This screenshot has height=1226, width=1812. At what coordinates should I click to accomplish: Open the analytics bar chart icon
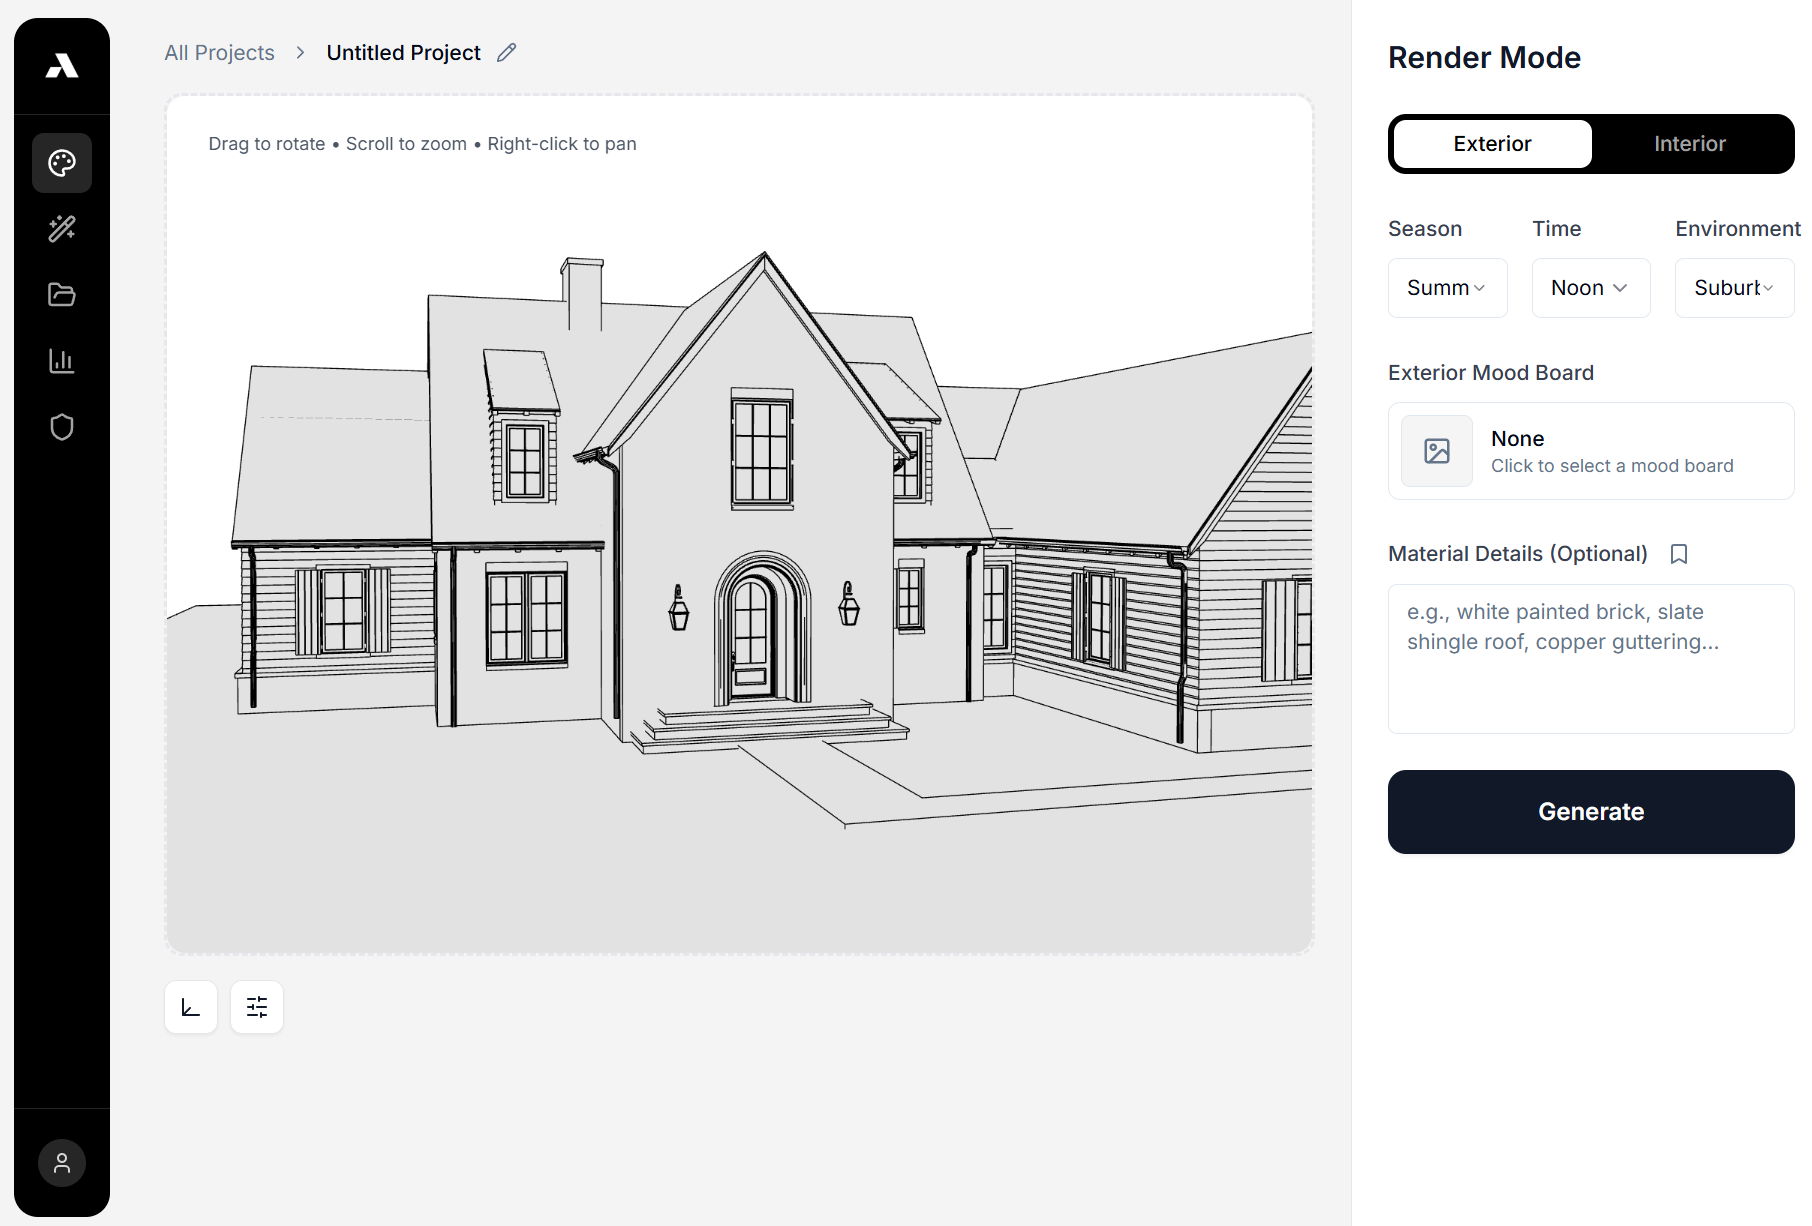(61, 361)
